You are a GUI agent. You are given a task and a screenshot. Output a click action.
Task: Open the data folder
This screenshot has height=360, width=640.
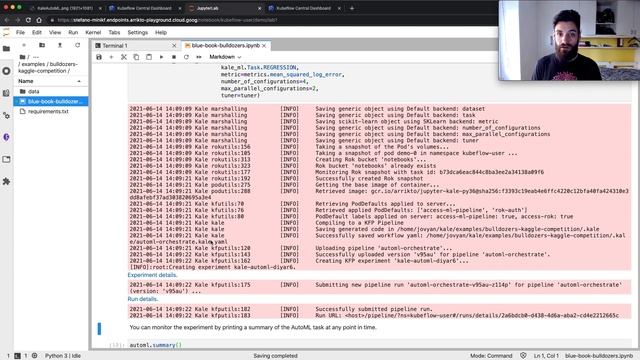coord(51,91)
